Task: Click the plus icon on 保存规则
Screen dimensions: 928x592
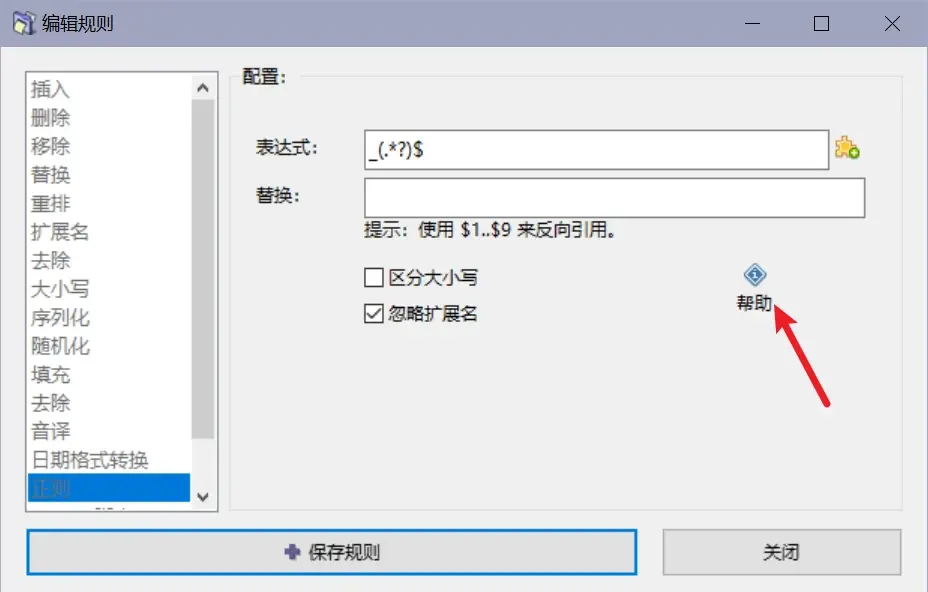Action: coord(292,552)
